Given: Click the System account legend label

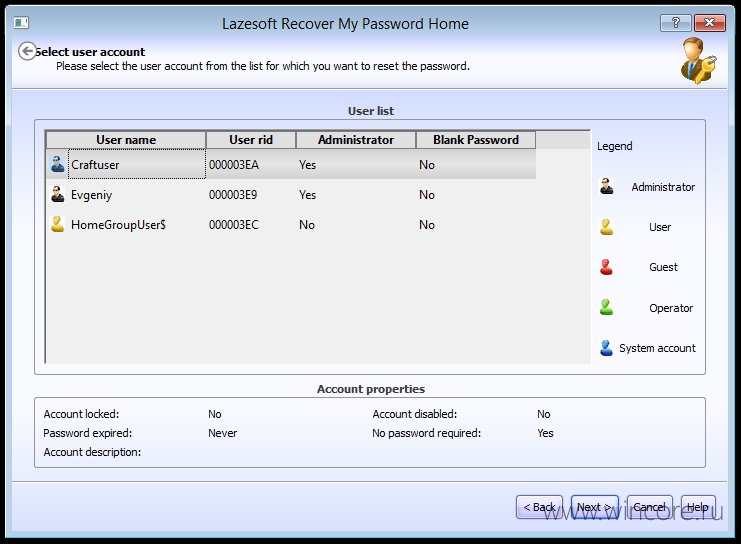Looking at the screenshot, I should [x=657, y=348].
